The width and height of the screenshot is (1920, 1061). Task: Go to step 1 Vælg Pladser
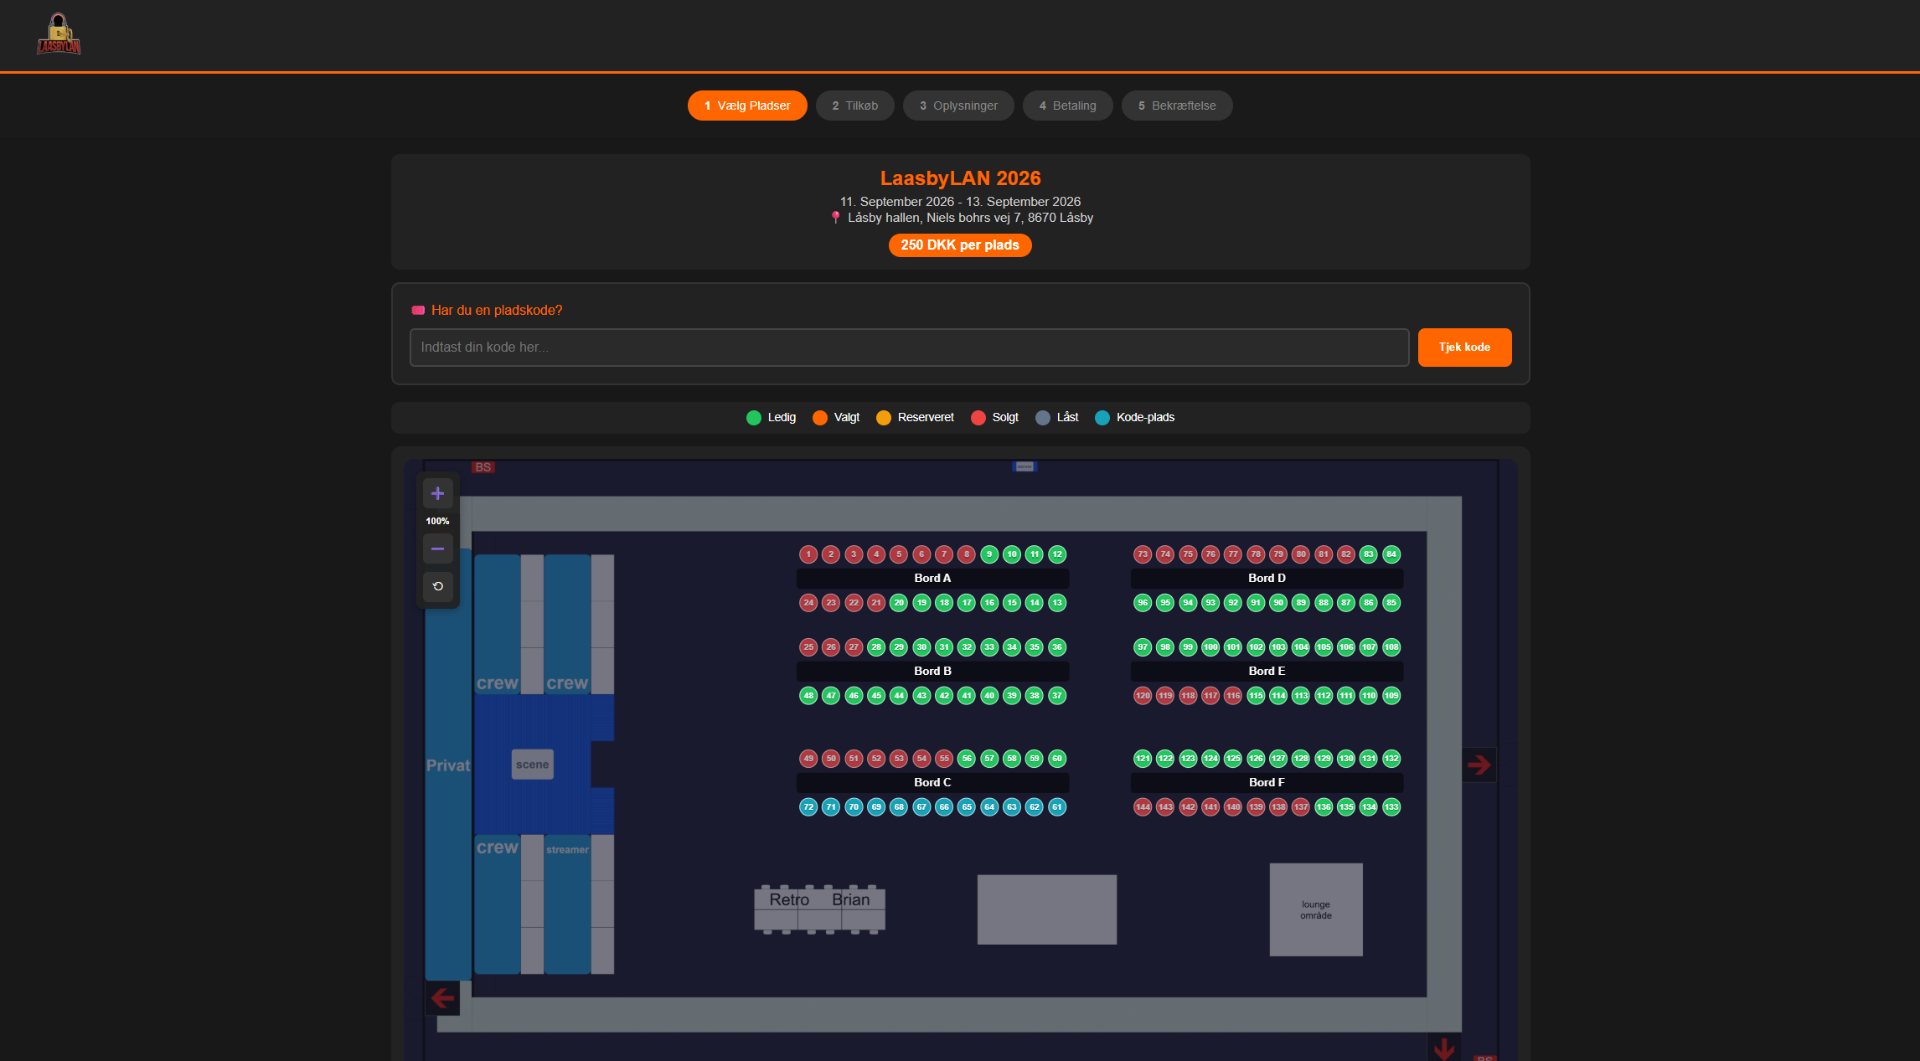[747, 106]
